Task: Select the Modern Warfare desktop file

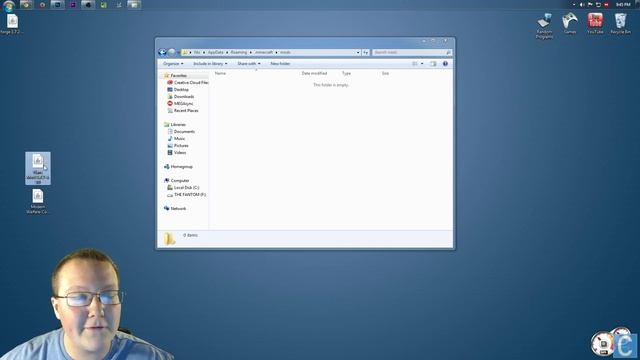Action: tap(38, 202)
